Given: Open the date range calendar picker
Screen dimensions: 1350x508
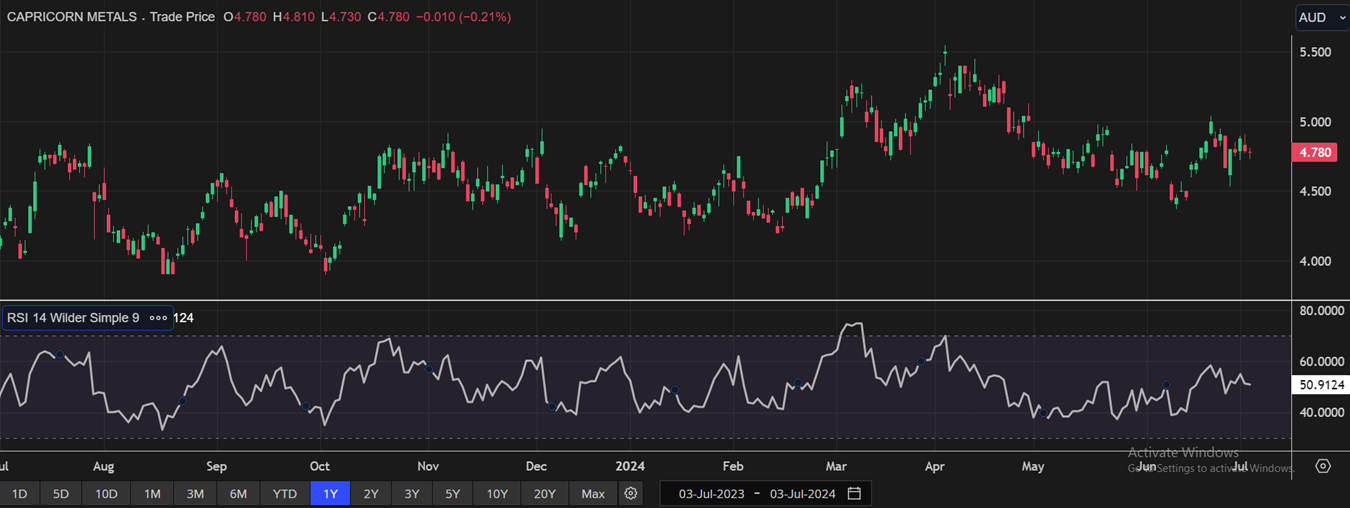Looking at the screenshot, I should pos(854,493).
